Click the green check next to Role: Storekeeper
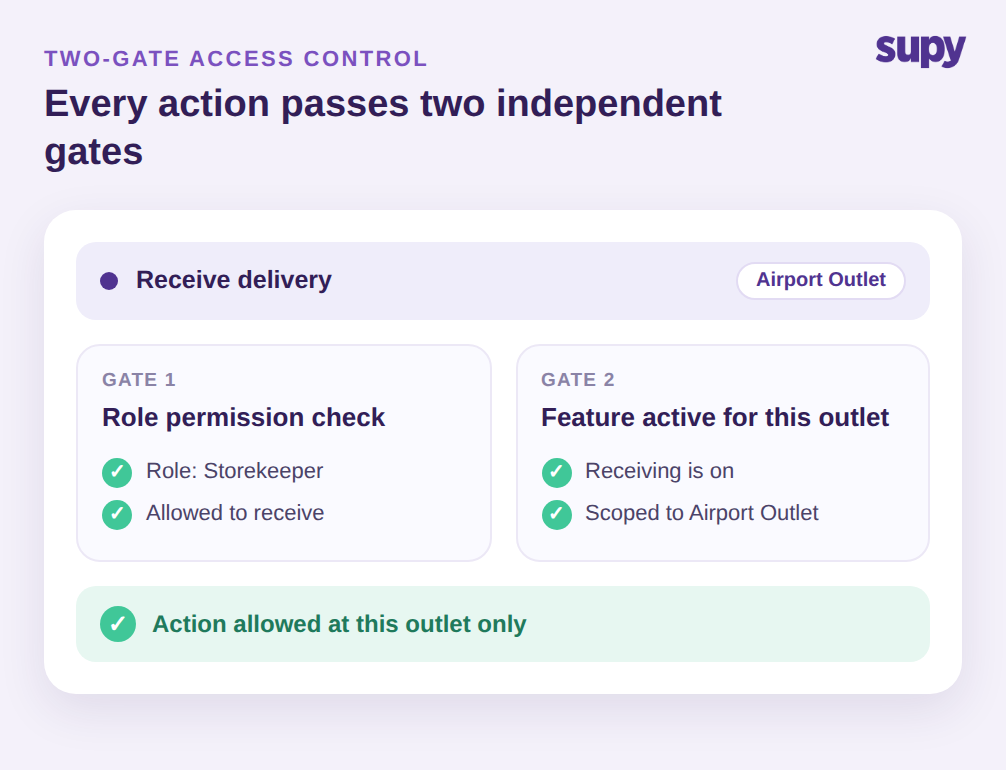This screenshot has height=770, width=1006. 117,473
